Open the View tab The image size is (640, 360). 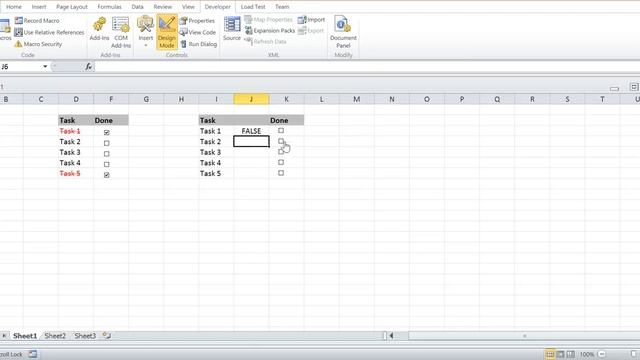point(188,7)
